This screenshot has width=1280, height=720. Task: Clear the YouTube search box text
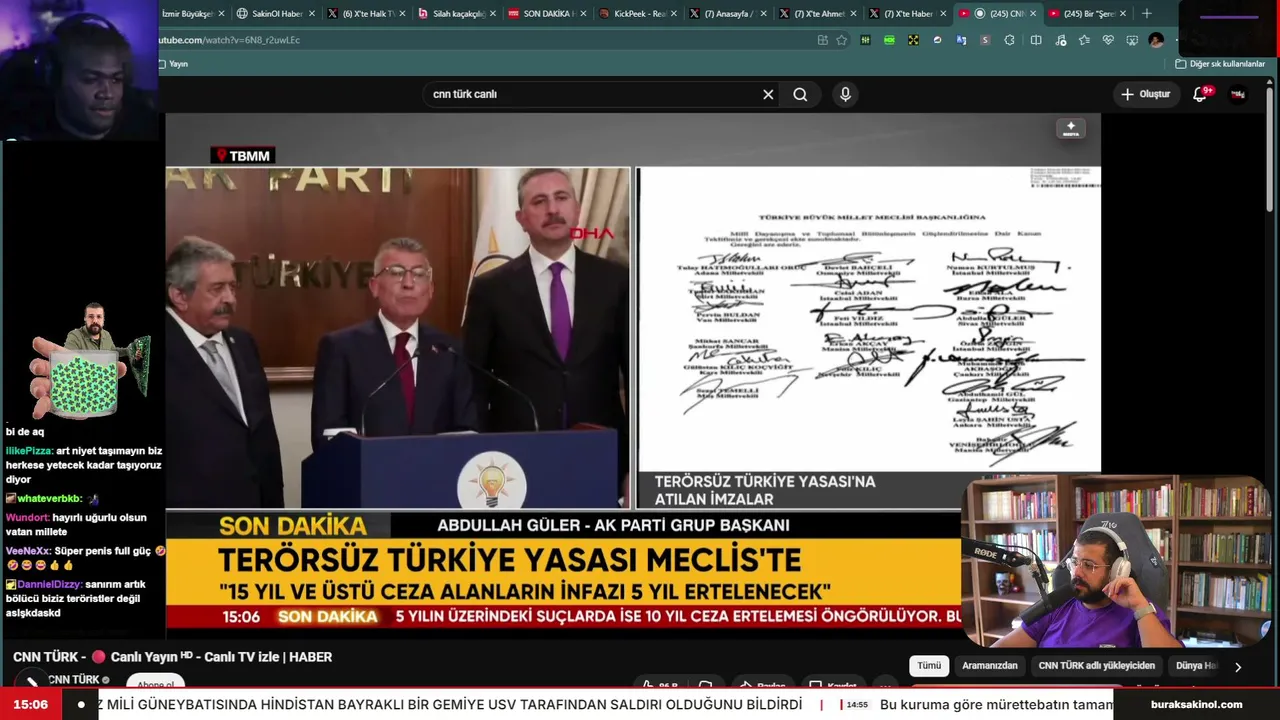(x=768, y=94)
